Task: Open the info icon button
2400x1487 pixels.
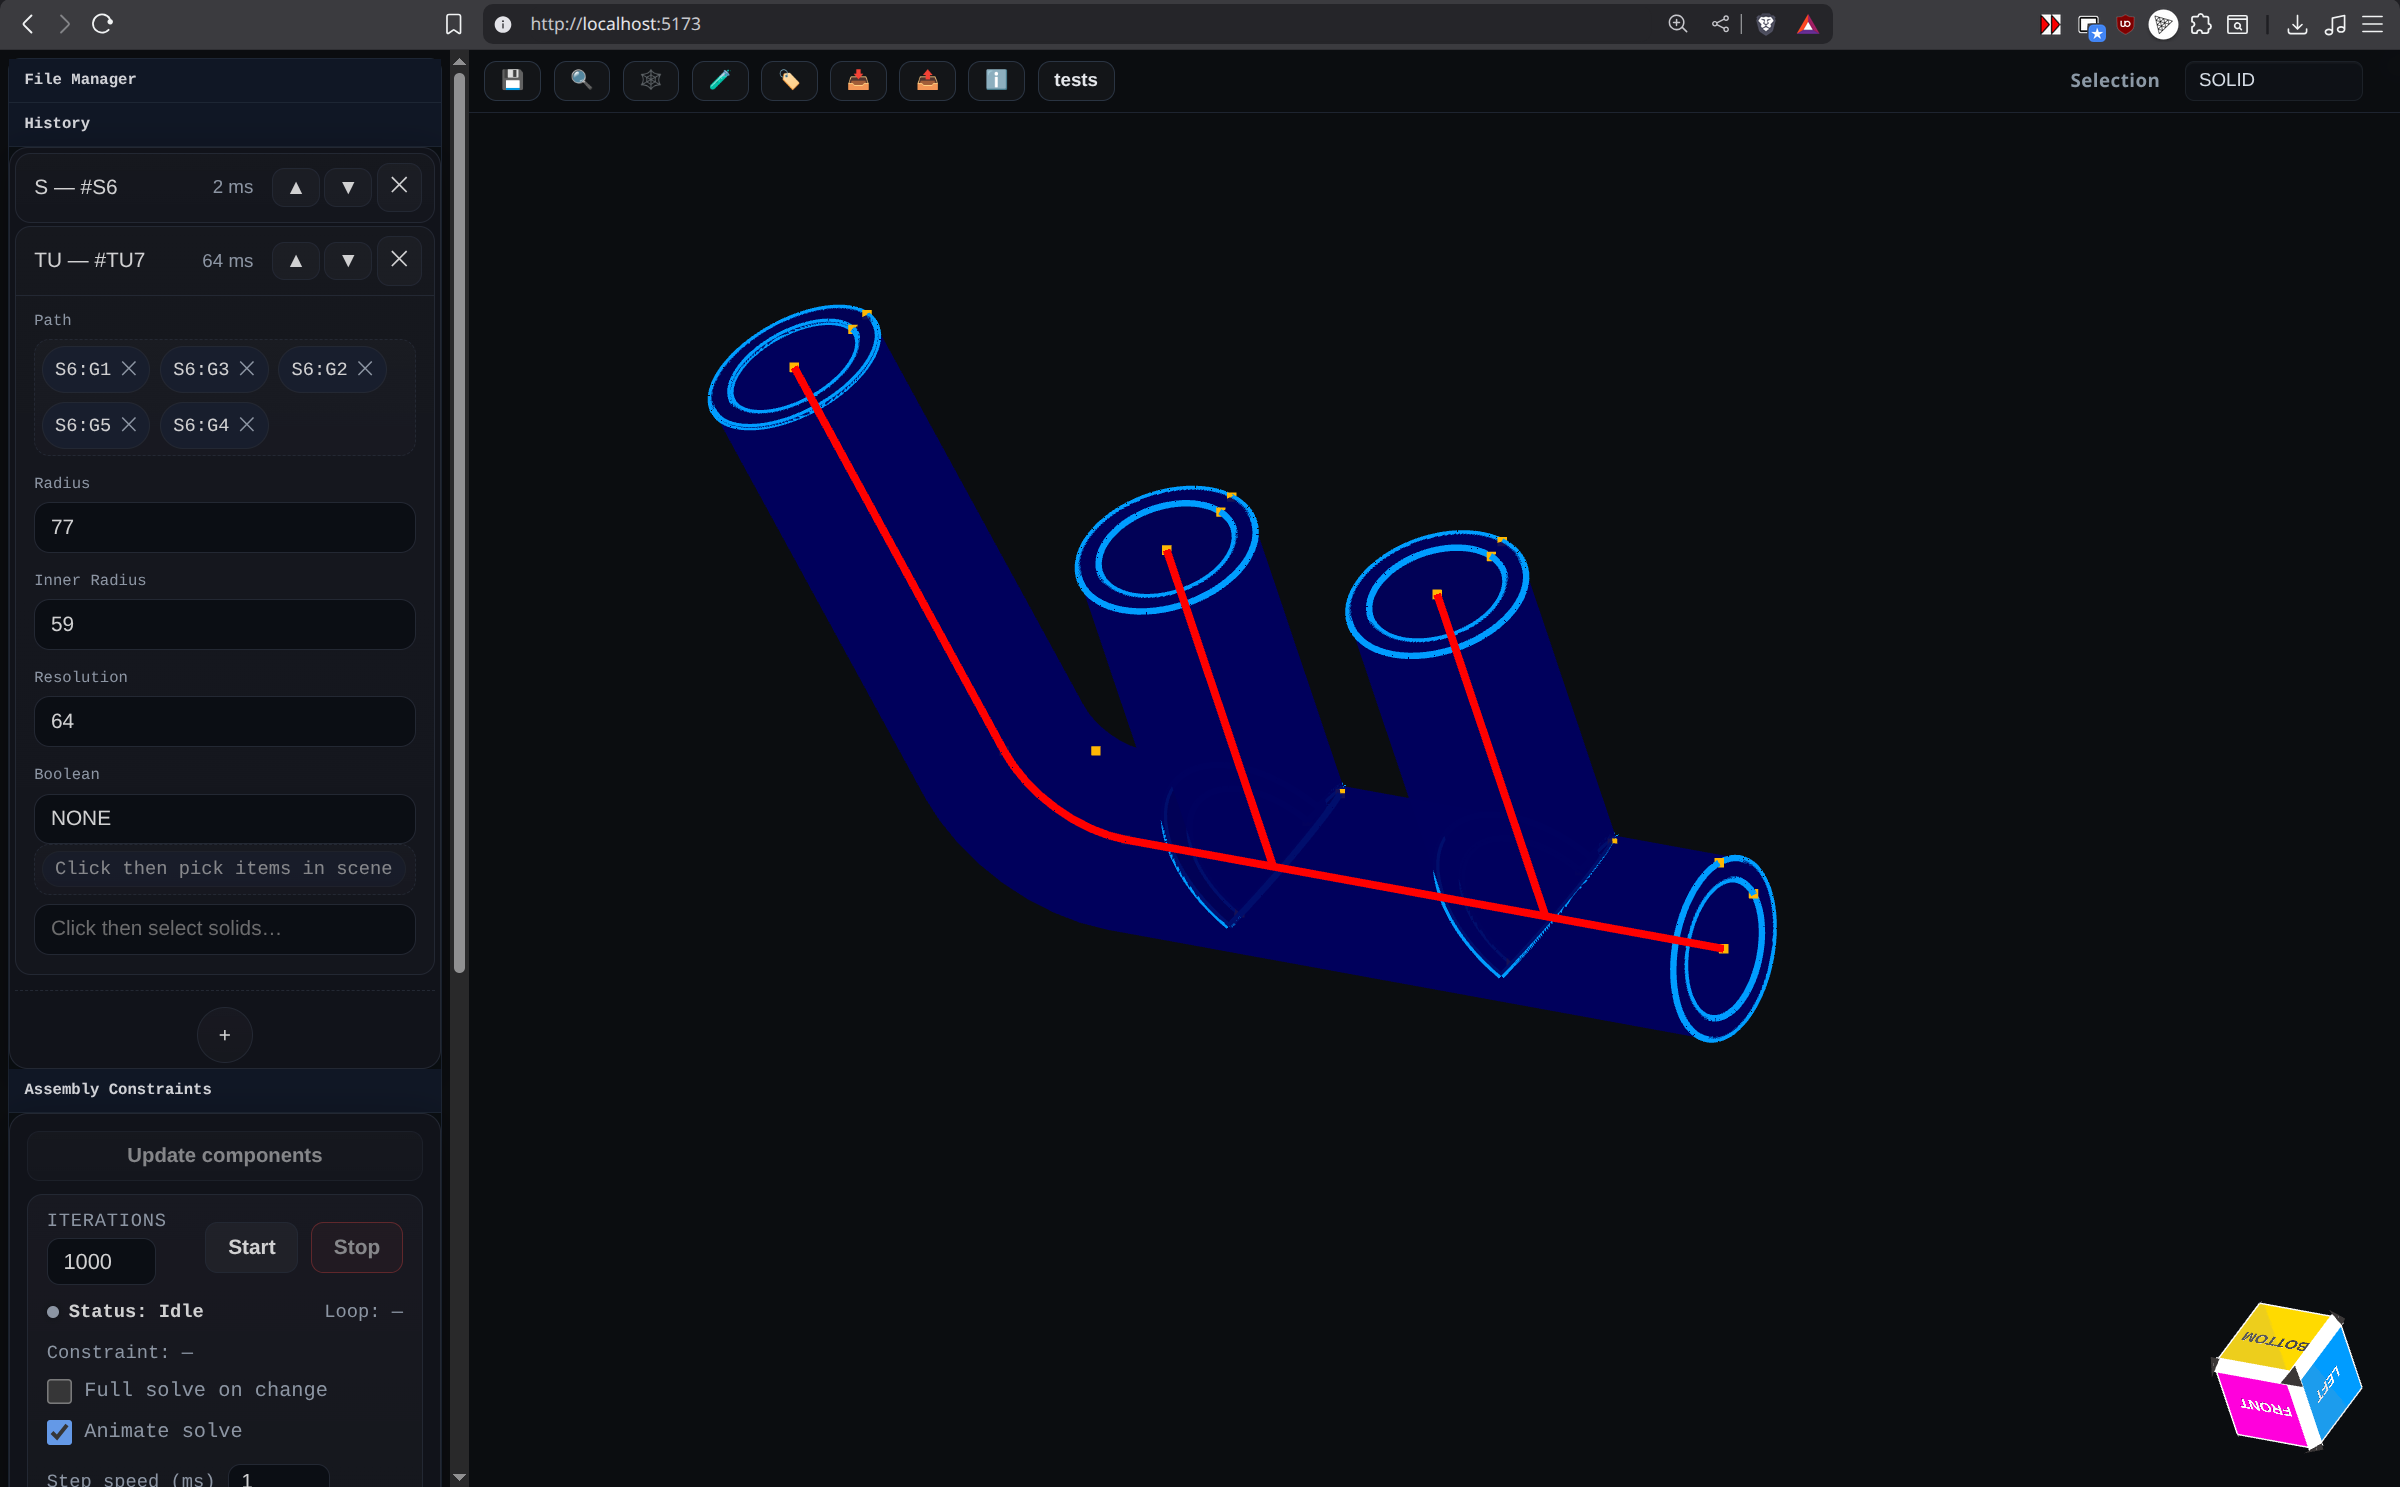Action: tap(996, 80)
